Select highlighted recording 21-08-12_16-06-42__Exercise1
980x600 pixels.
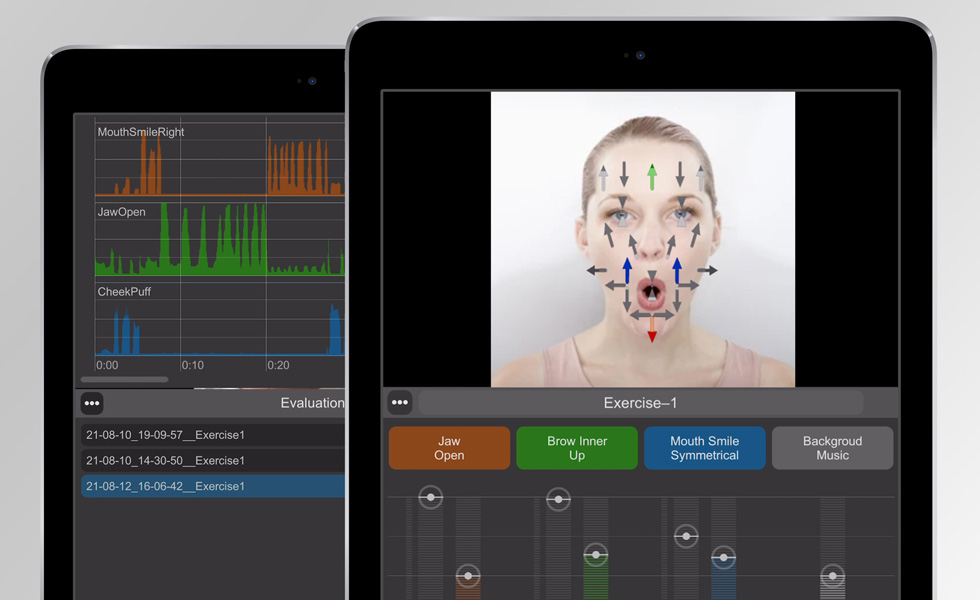point(212,486)
